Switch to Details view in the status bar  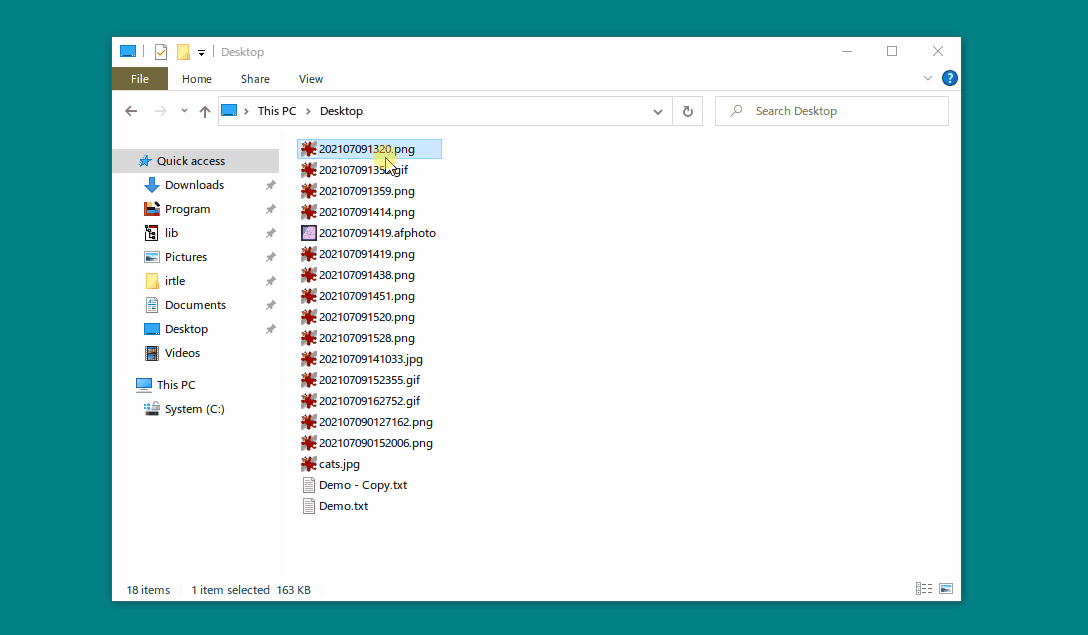point(924,589)
